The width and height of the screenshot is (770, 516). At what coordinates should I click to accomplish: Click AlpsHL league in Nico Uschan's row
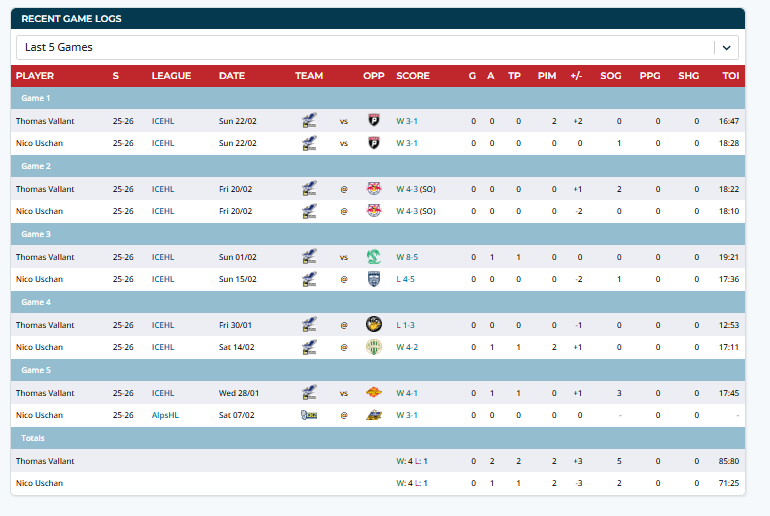click(x=165, y=415)
